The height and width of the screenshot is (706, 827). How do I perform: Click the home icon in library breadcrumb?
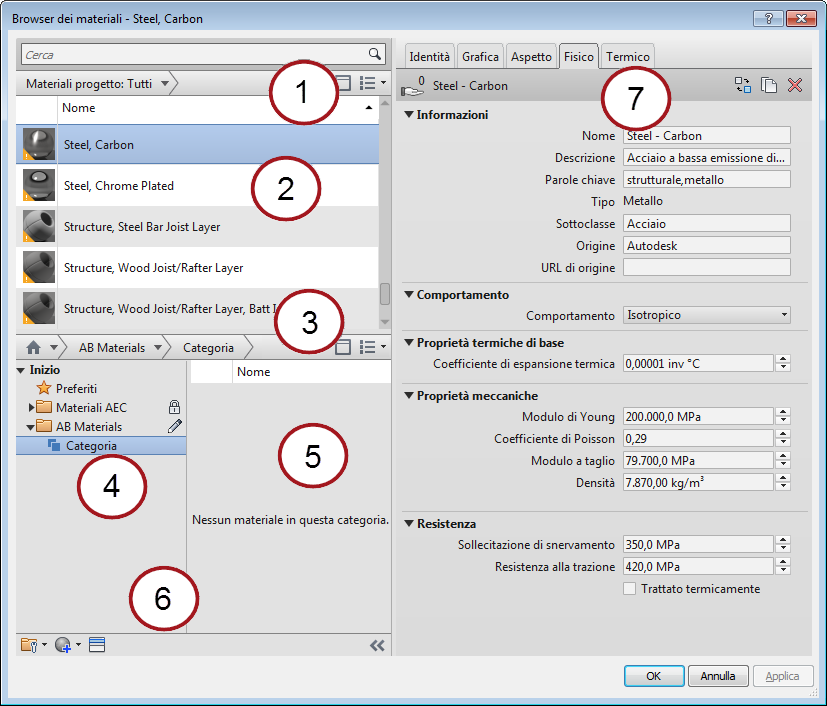tap(33, 347)
